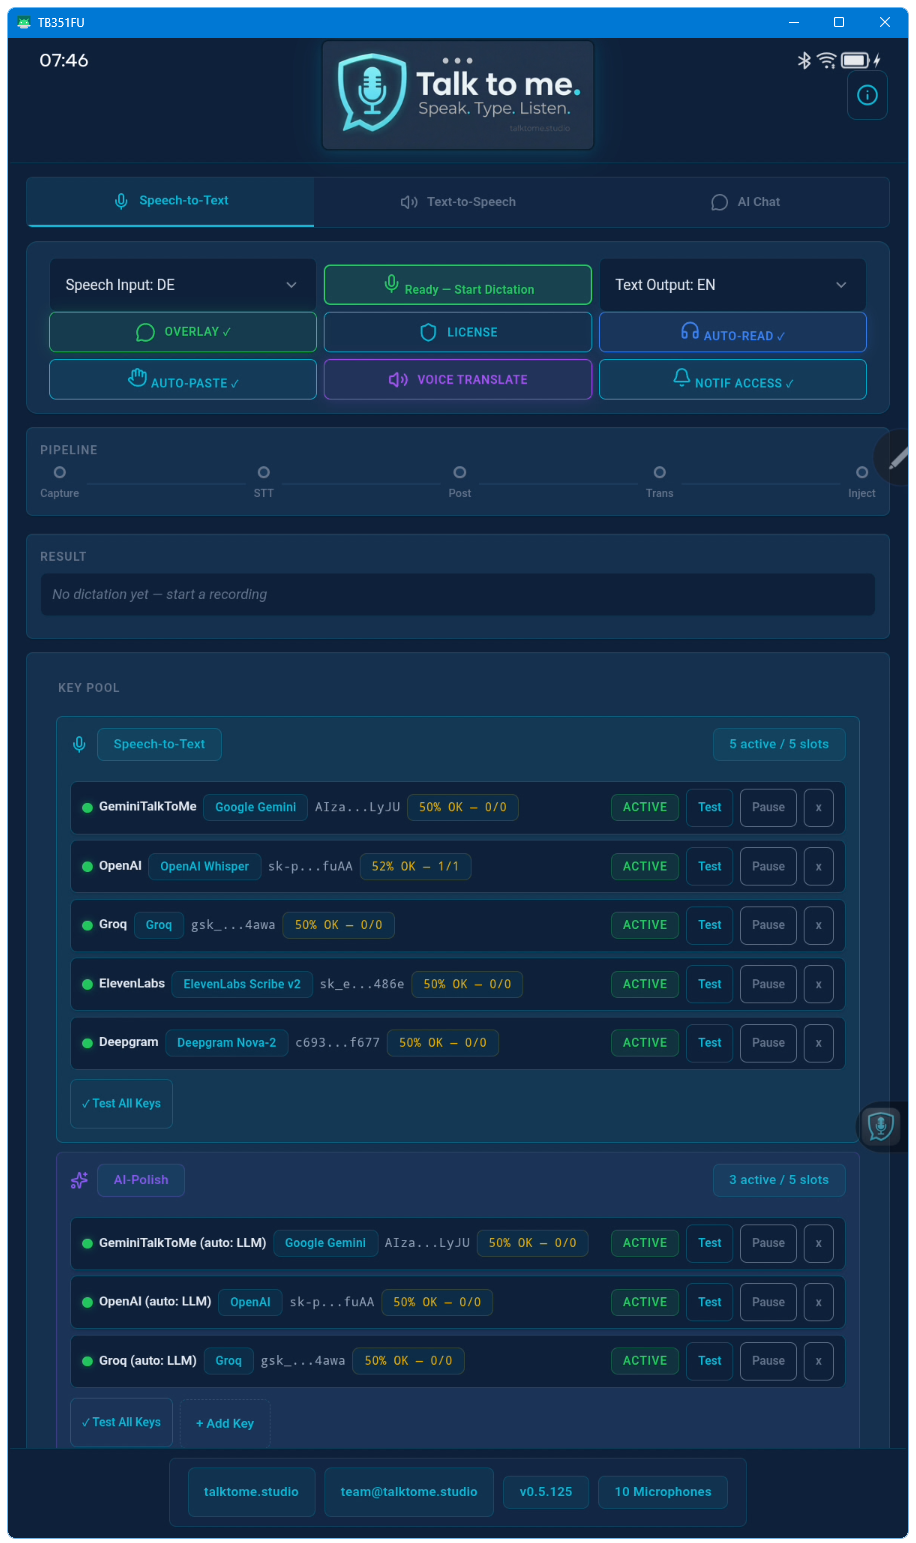This screenshot has height=1543, width=916.
Task: Click the result field 'No dictation yet'
Action: tap(458, 594)
